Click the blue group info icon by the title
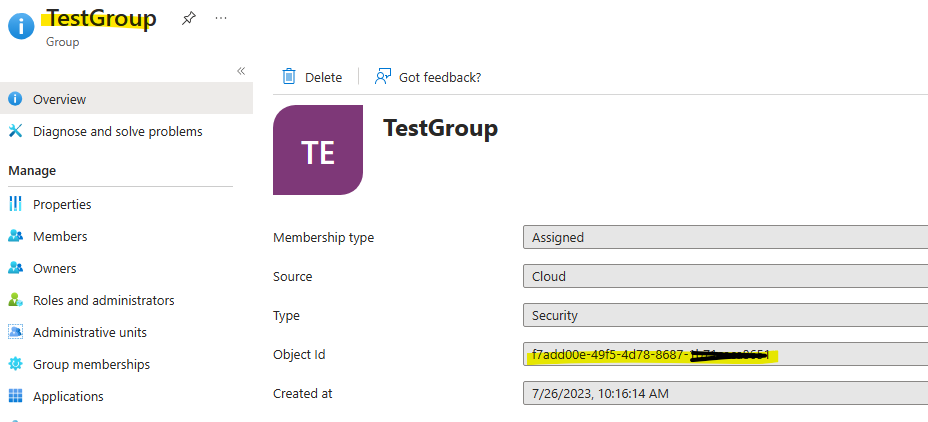Viewport: 928px width, 422px height. (x=21, y=27)
